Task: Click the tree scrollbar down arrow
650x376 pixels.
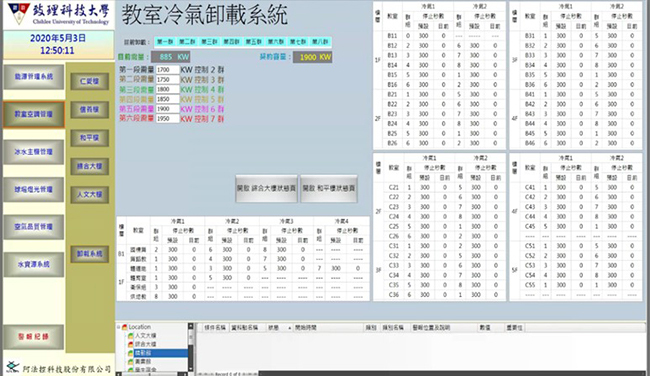Action: [191, 368]
